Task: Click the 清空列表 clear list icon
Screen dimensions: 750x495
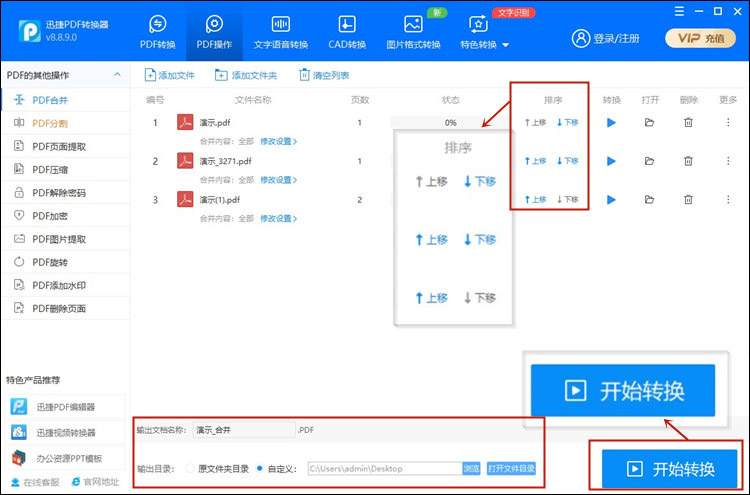Action: [x=304, y=75]
